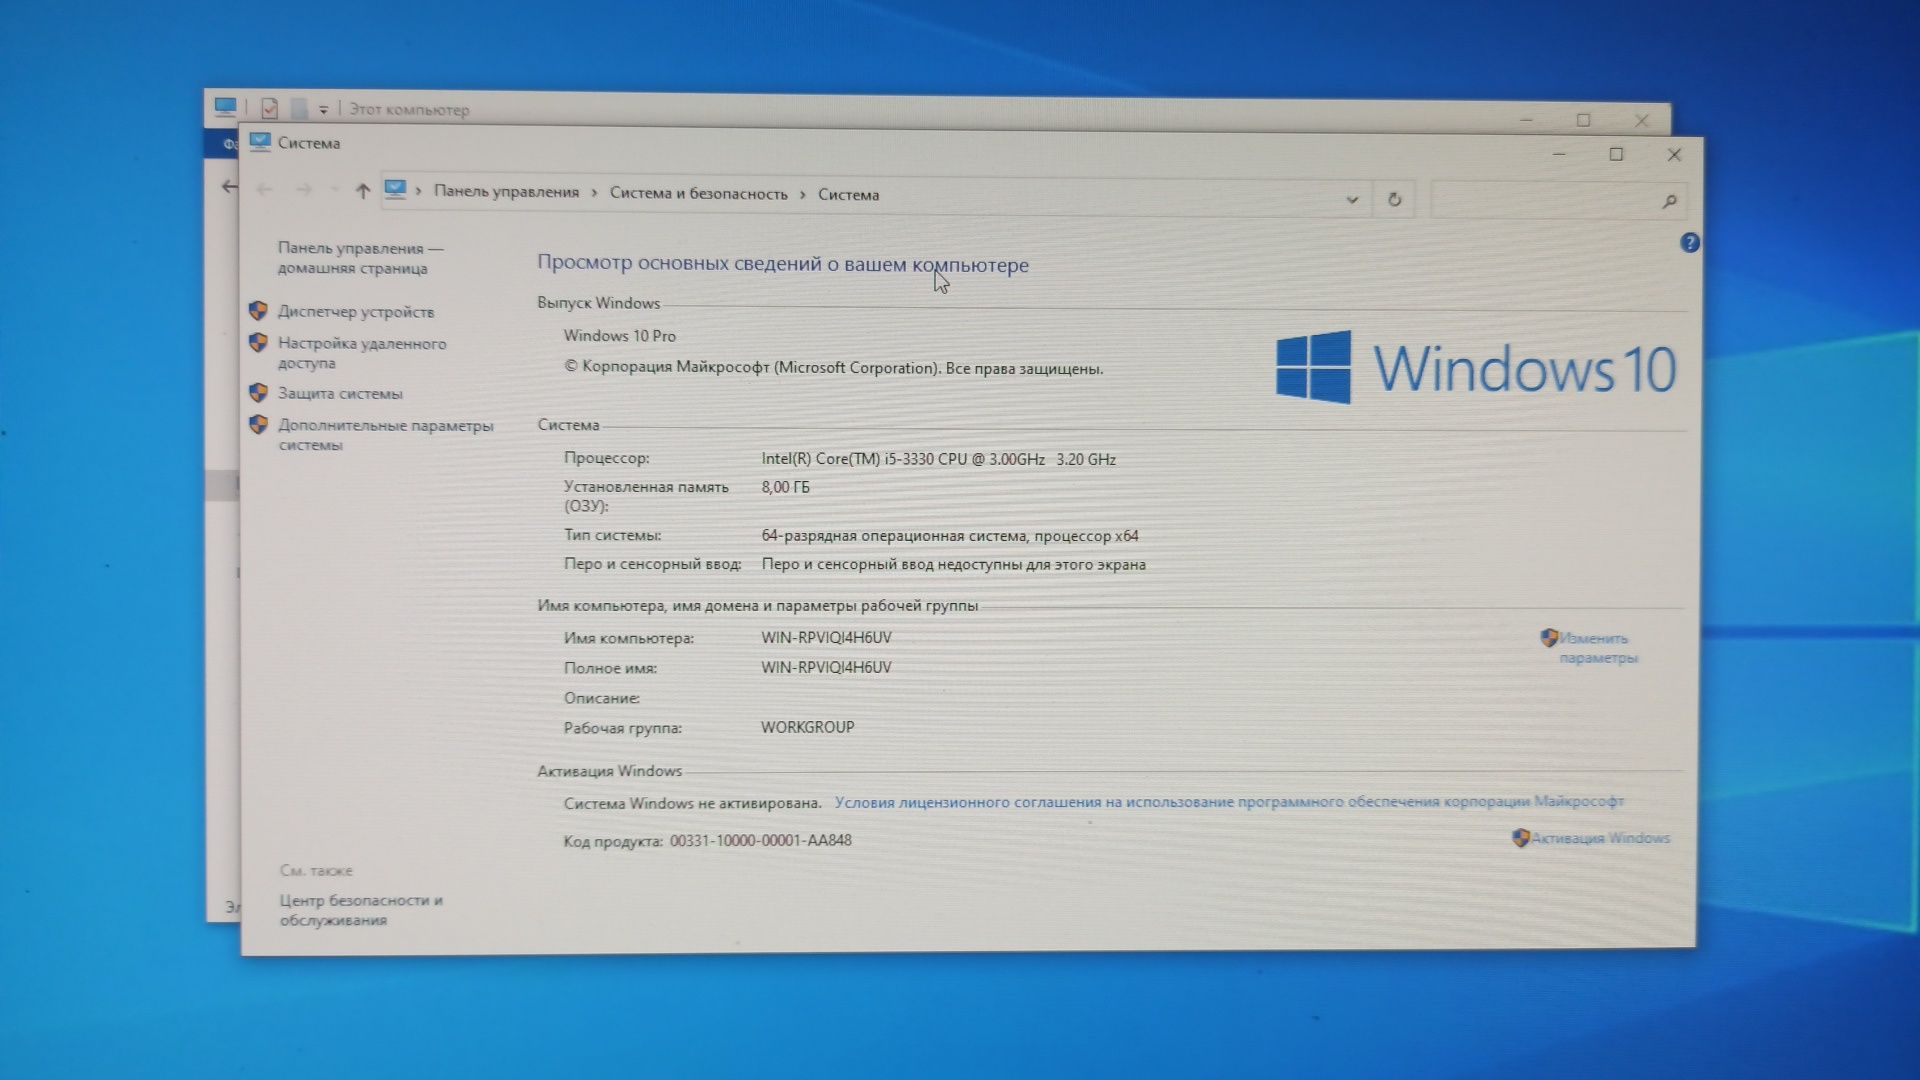Maximize the Этот компьютер background window

tap(1583, 120)
